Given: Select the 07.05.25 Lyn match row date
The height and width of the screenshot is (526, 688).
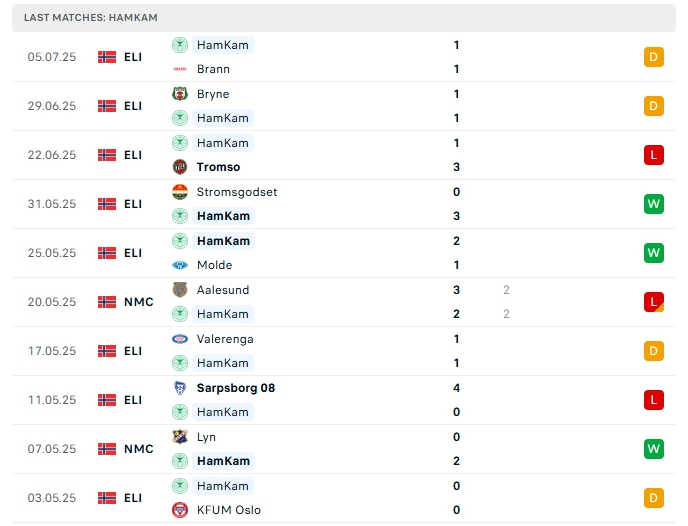Looking at the screenshot, I should [x=52, y=449].
